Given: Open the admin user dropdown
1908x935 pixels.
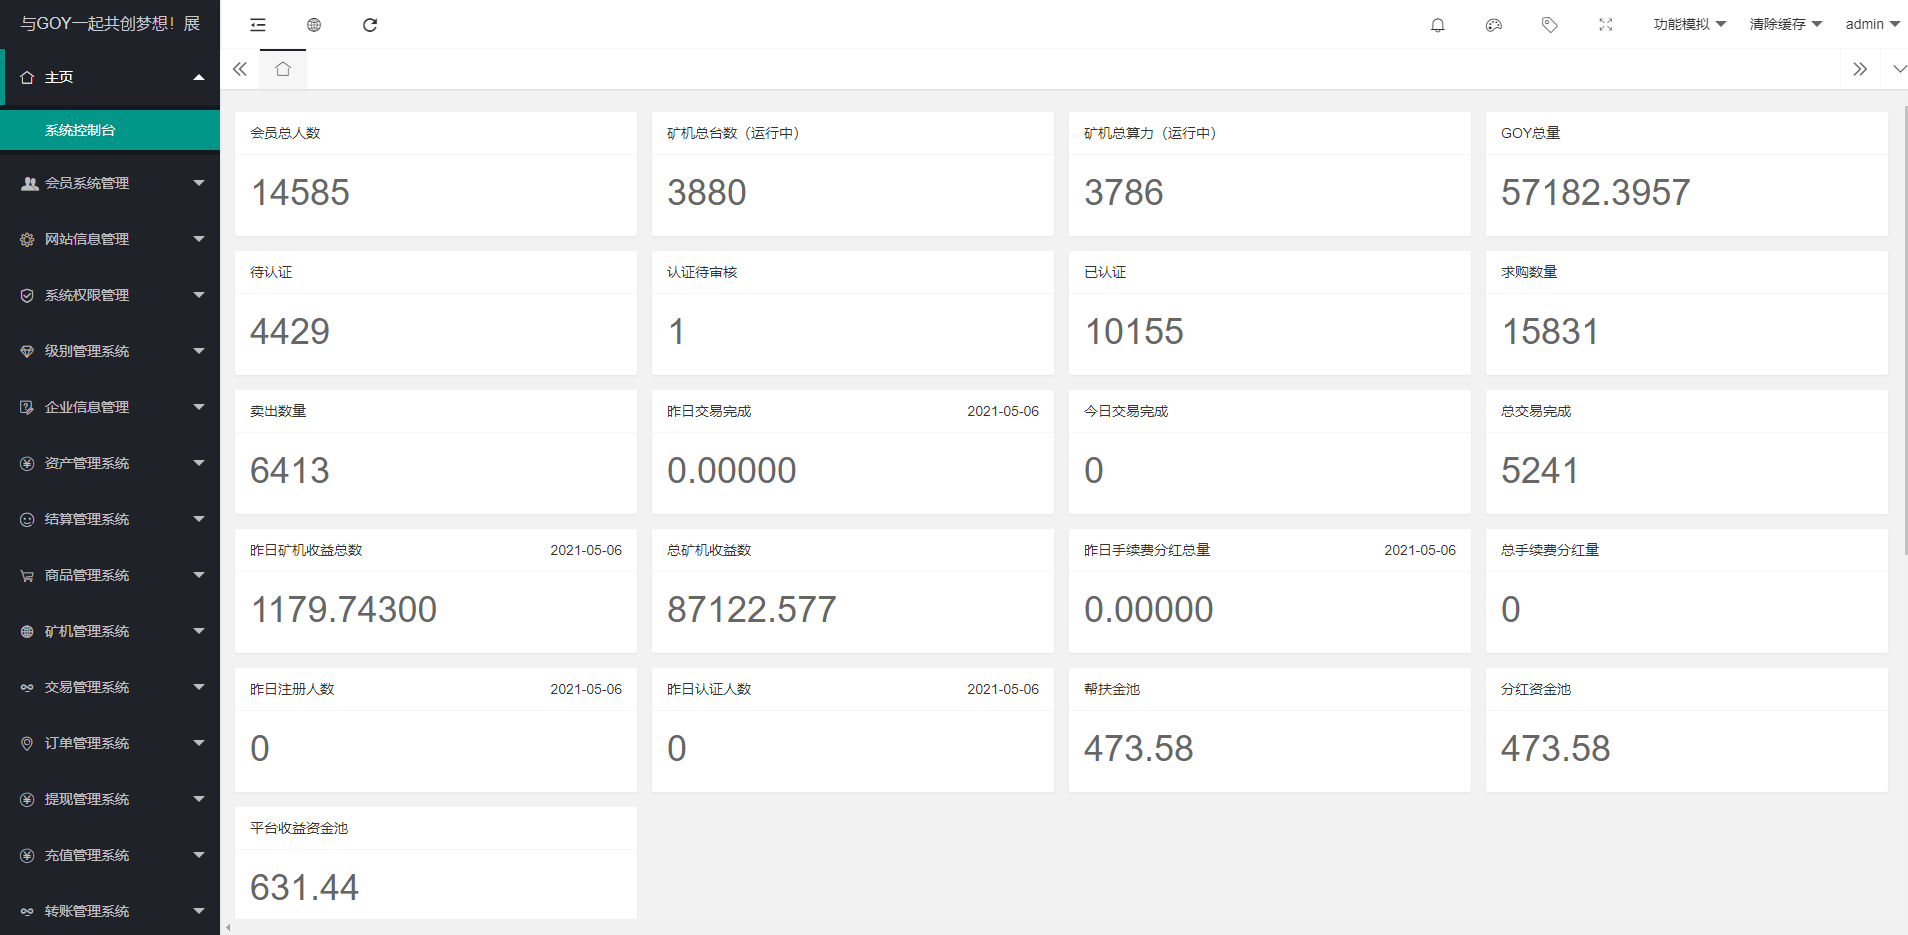Looking at the screenshot, I should point(1872,25).
